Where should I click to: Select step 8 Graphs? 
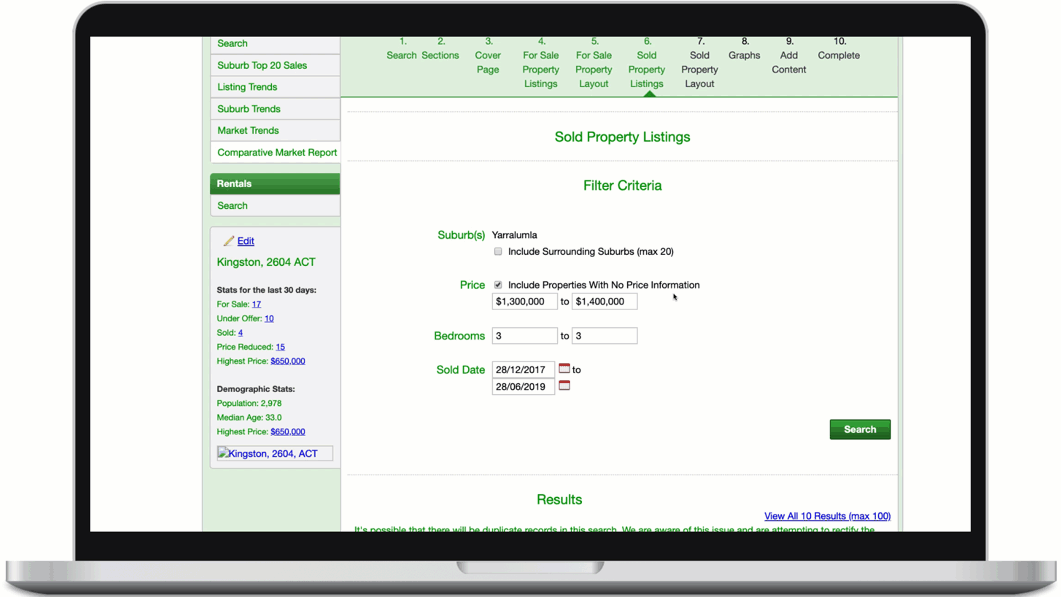[744, 49]
